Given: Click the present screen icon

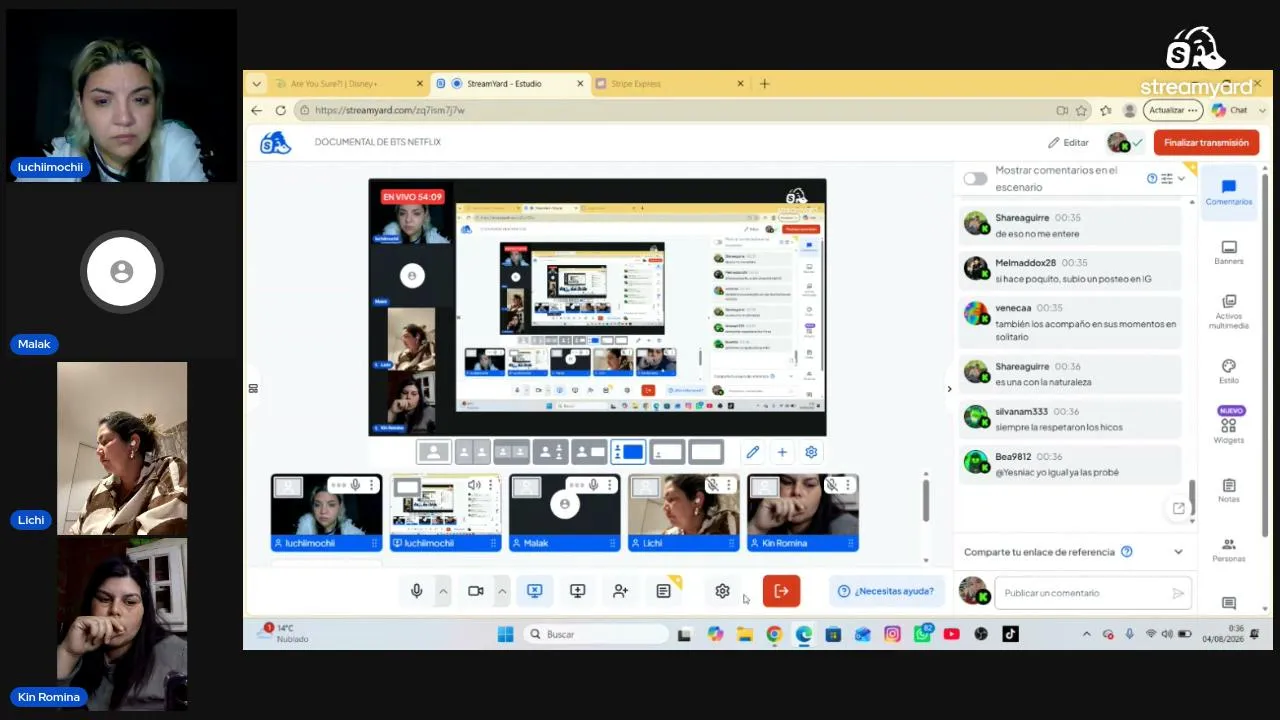Looking at the screenshot, I should [577, 591].
